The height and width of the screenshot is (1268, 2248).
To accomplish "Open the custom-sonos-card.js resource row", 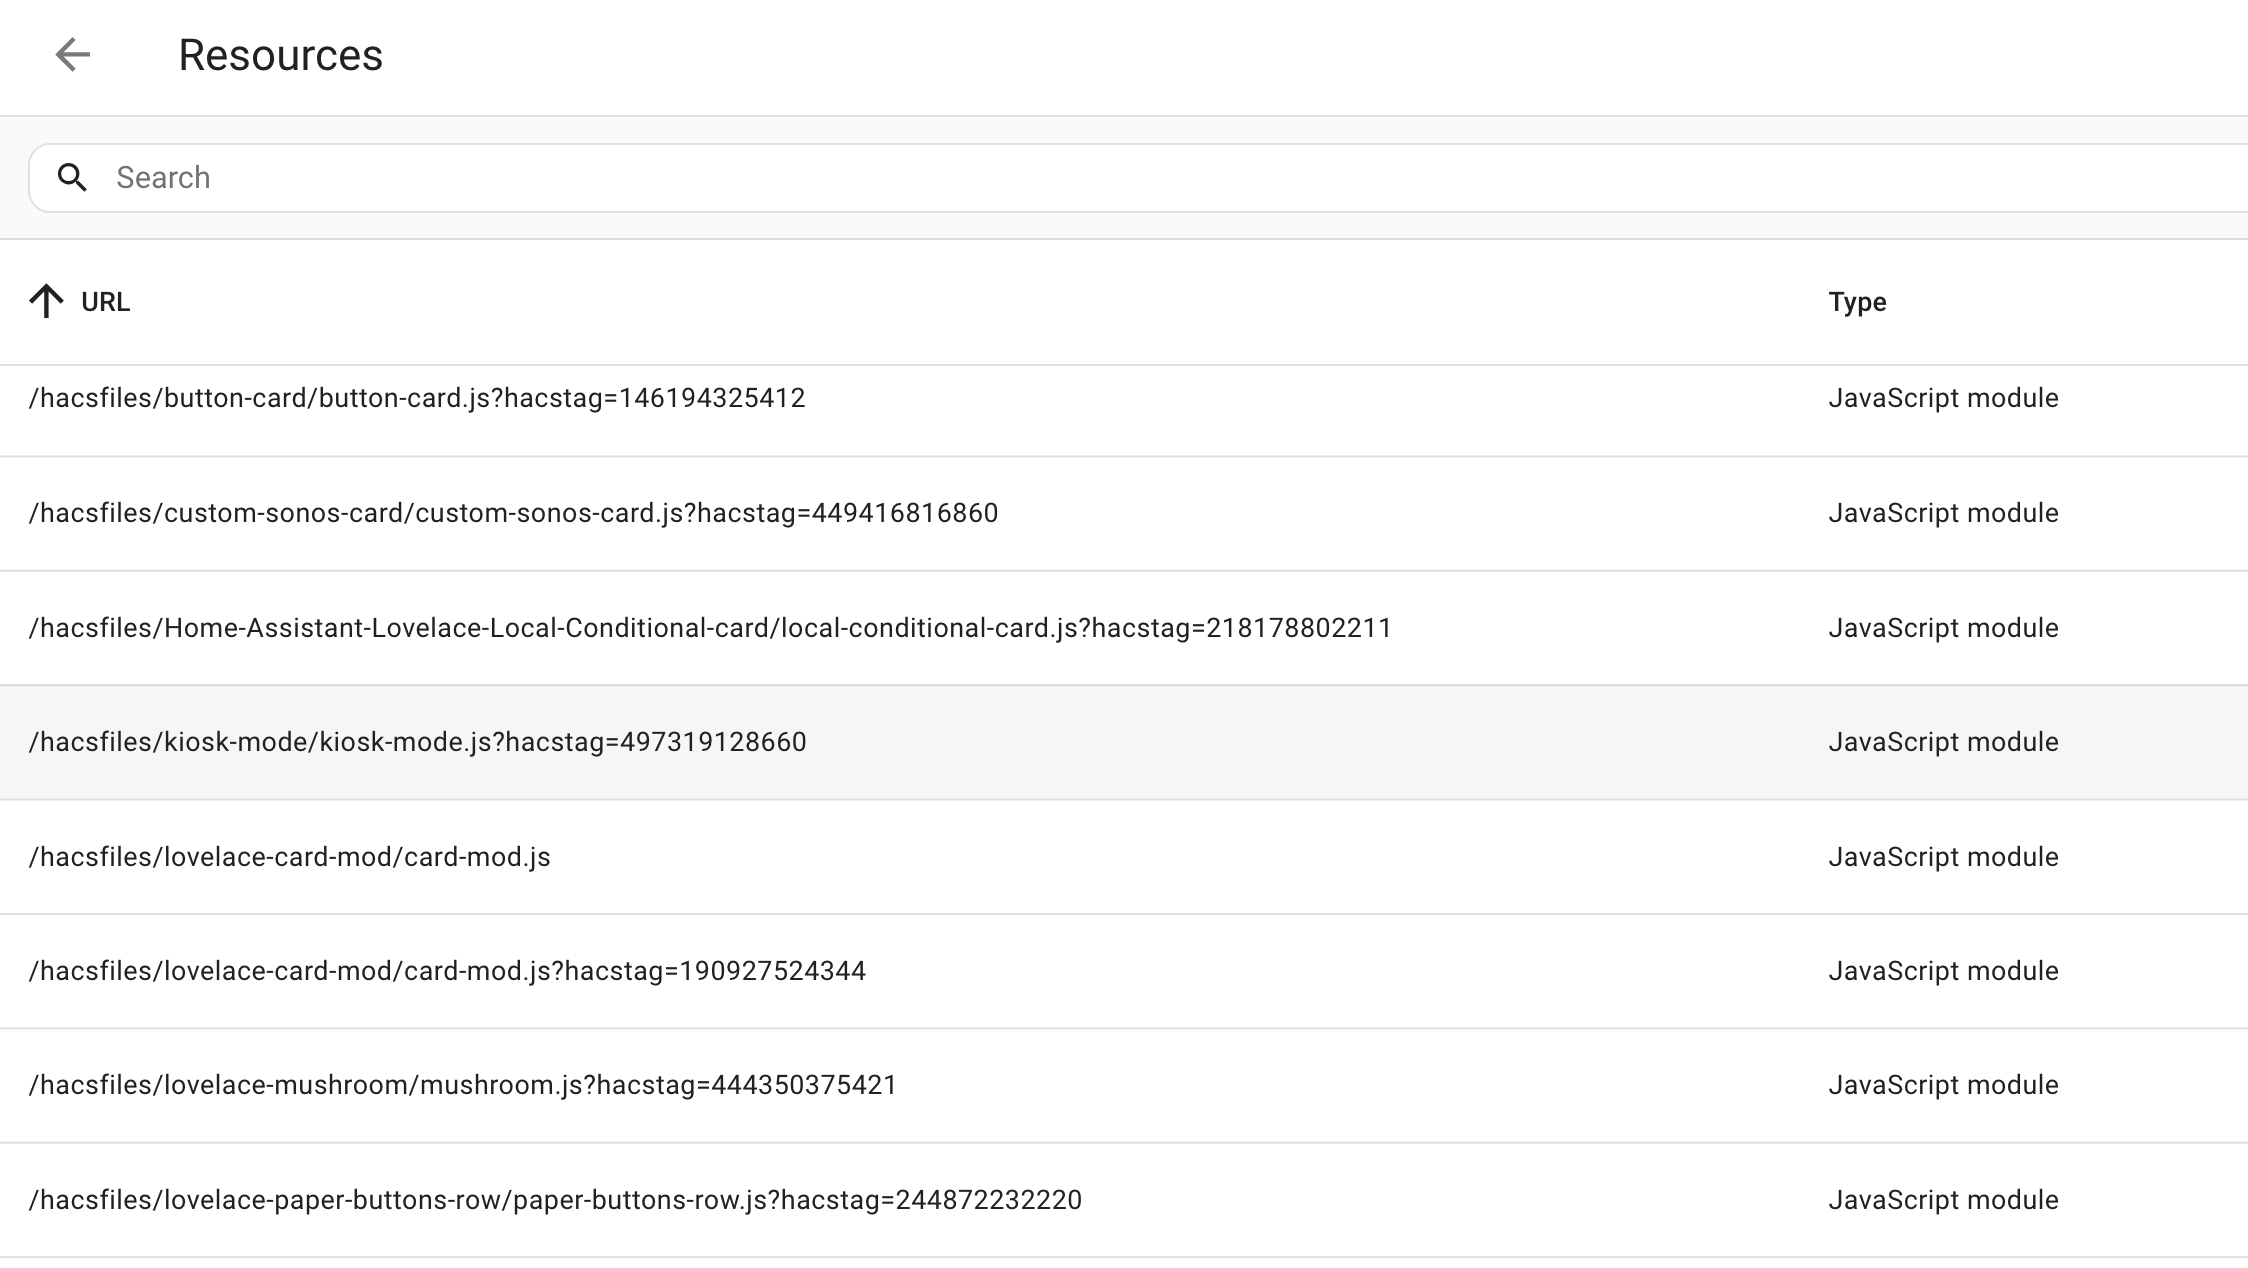I will (x=513, y=513).
